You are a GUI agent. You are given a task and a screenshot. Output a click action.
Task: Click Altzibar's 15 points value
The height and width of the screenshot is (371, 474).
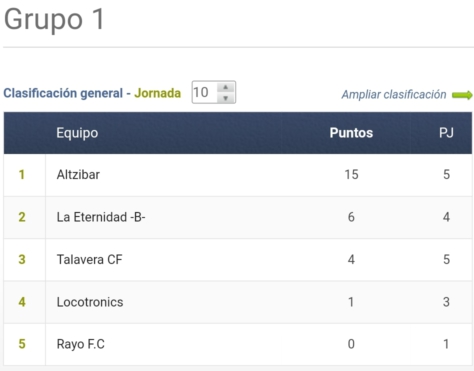(351, 175)
